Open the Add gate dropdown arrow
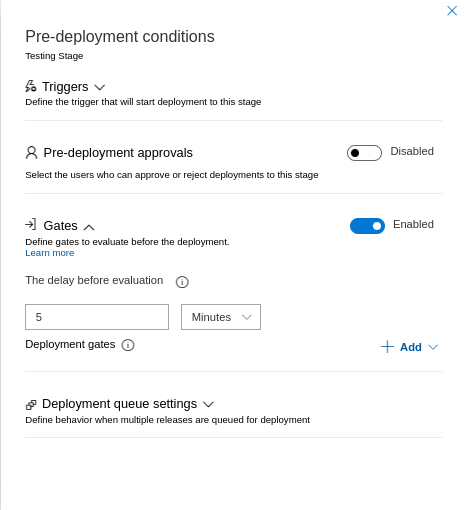The image size is (466, 510). click(x=433, y=347)
